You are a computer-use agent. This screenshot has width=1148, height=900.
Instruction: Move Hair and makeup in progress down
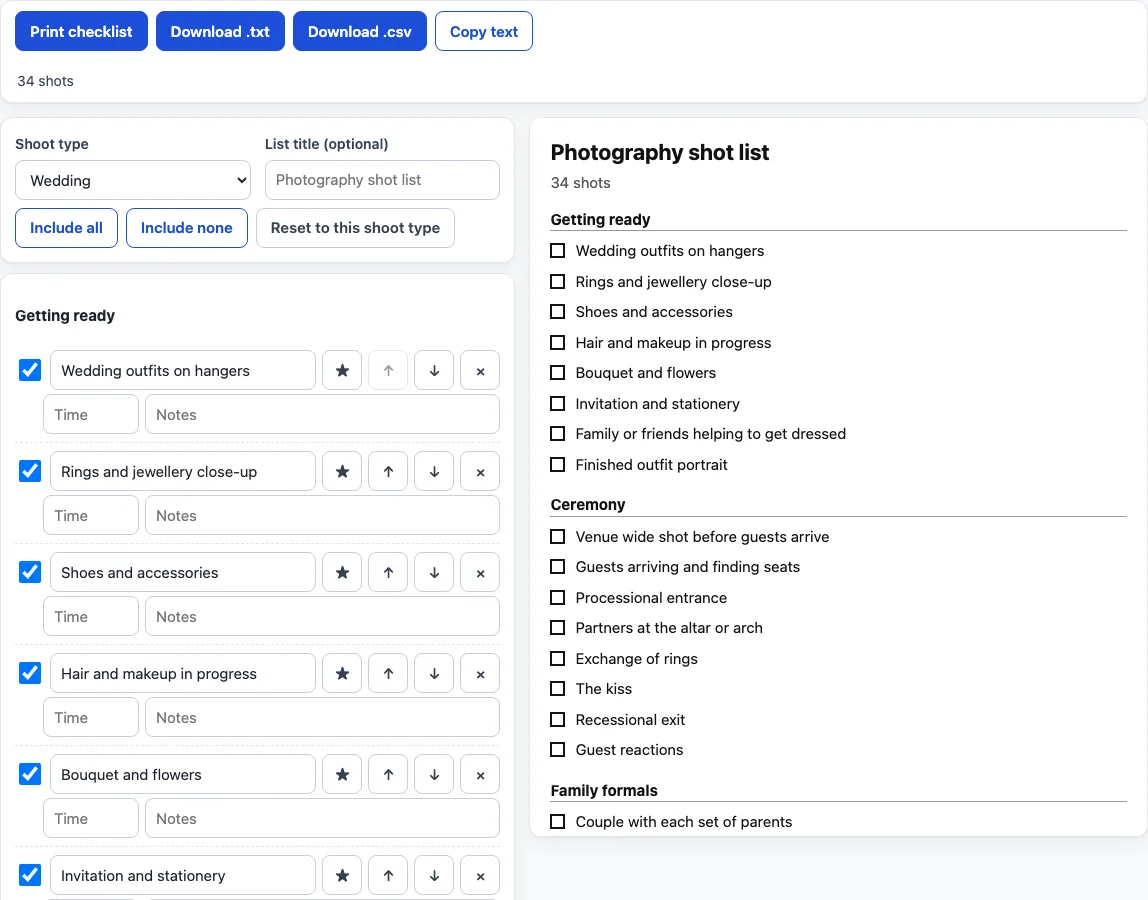pyautogui.click(x=434, y=674)
